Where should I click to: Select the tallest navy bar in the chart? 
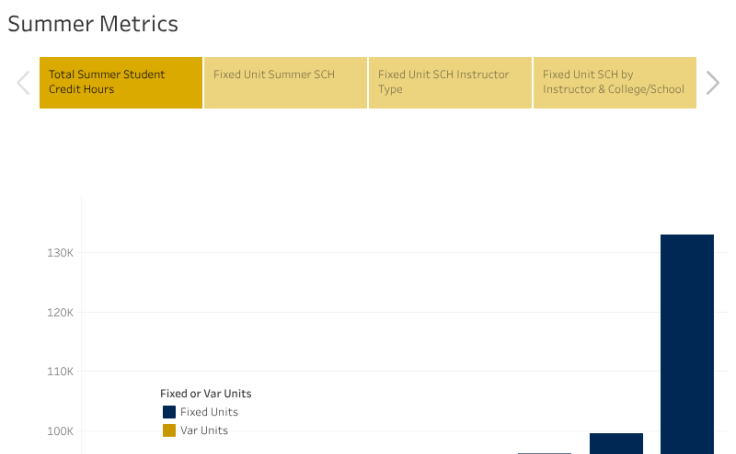point(687,340)
